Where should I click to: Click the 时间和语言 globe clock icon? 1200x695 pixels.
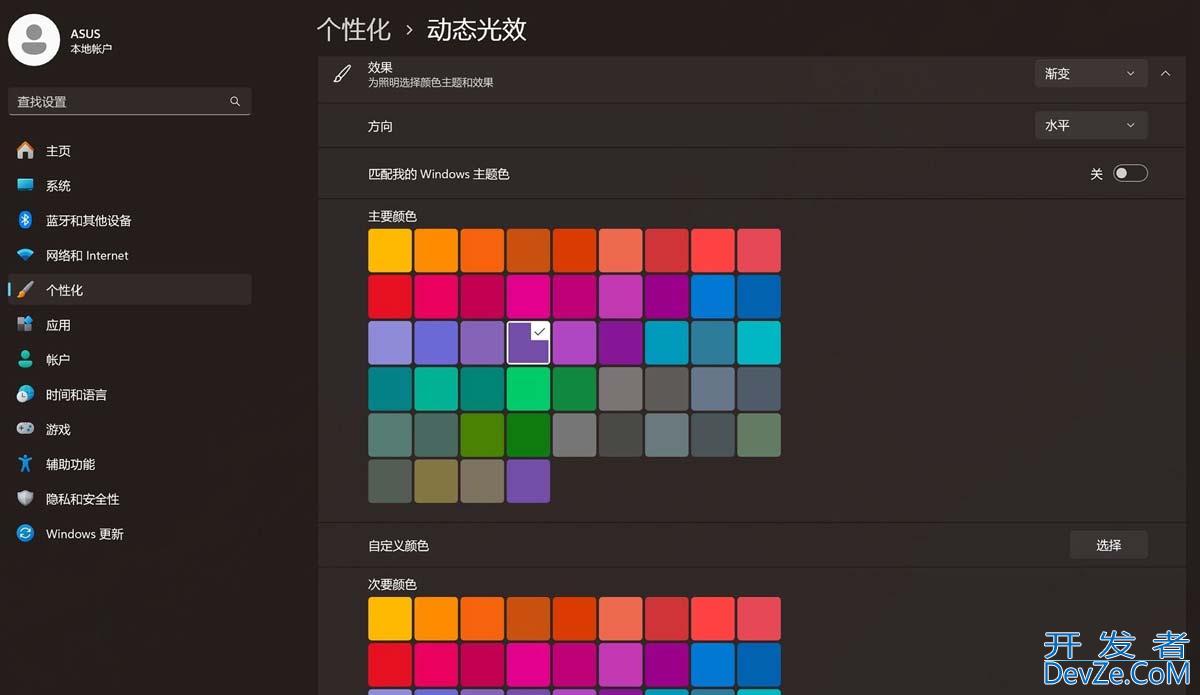click(26, 394)
